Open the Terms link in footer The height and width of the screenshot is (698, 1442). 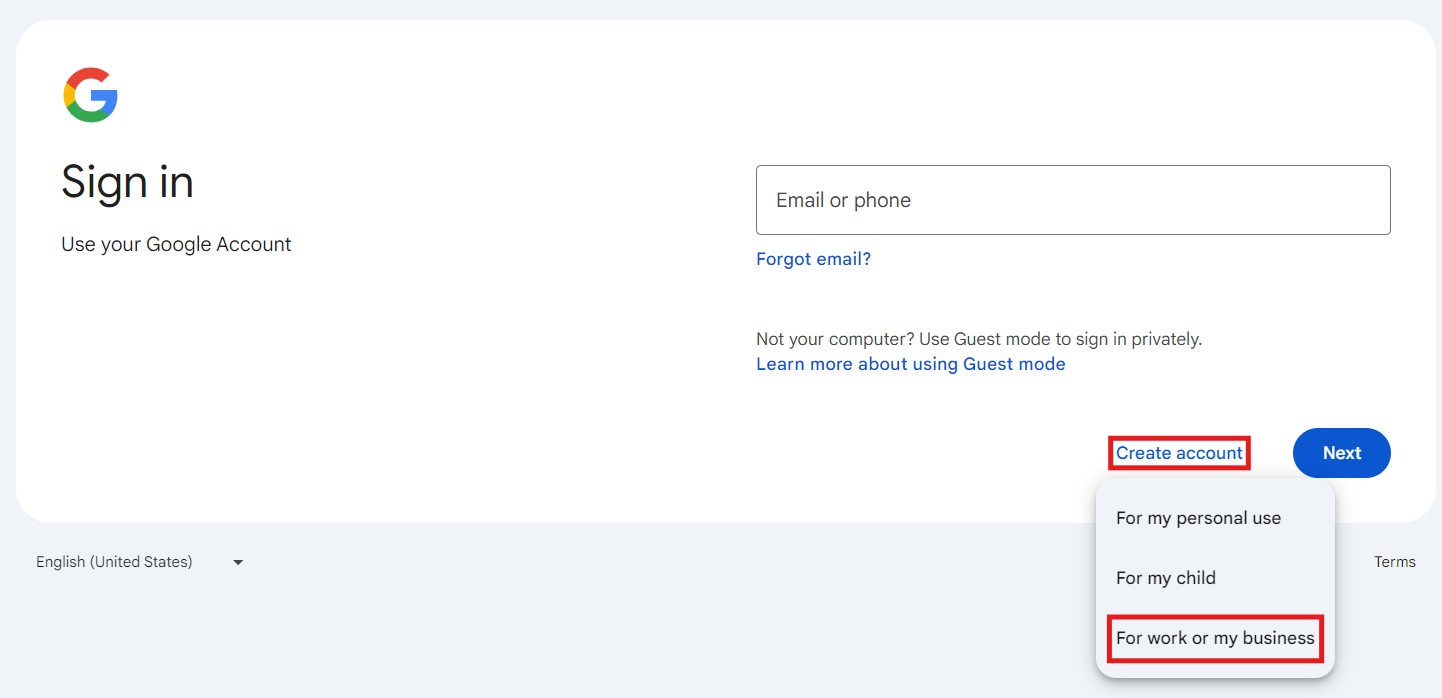1394,562
